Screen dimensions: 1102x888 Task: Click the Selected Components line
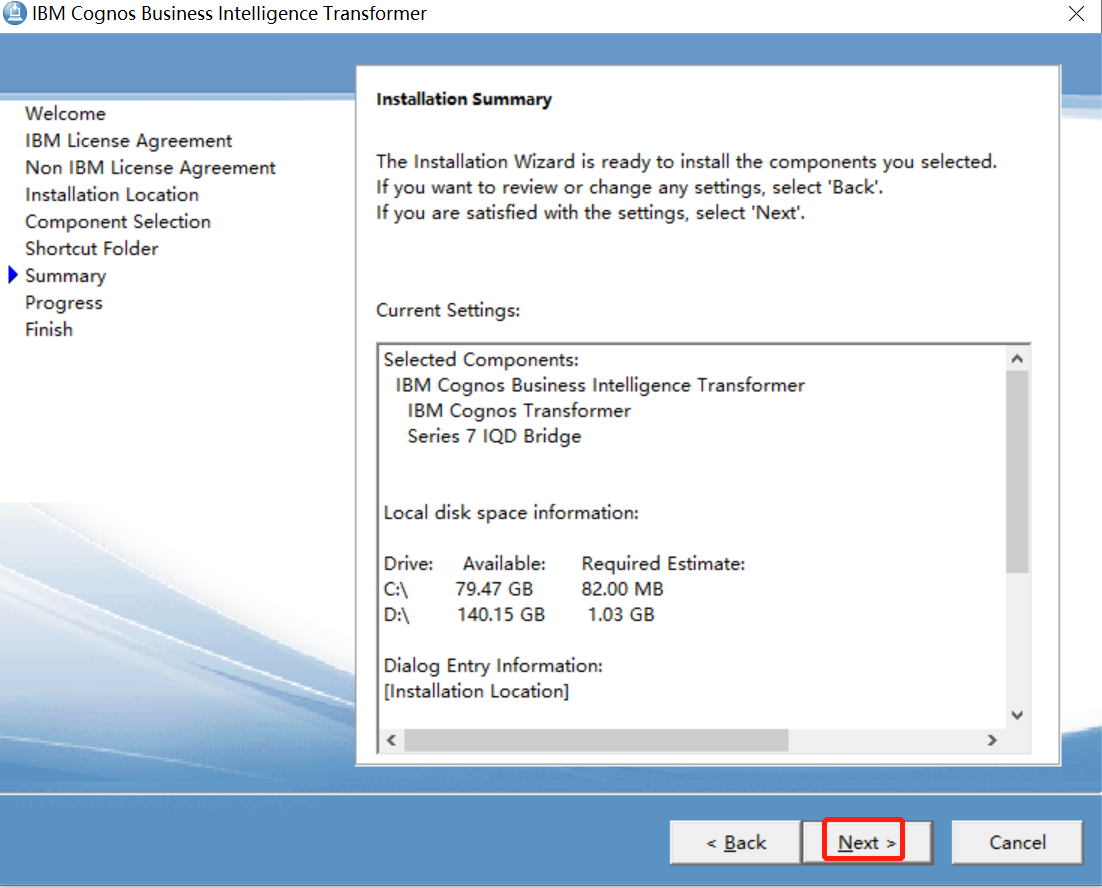[x=481, y=360]
